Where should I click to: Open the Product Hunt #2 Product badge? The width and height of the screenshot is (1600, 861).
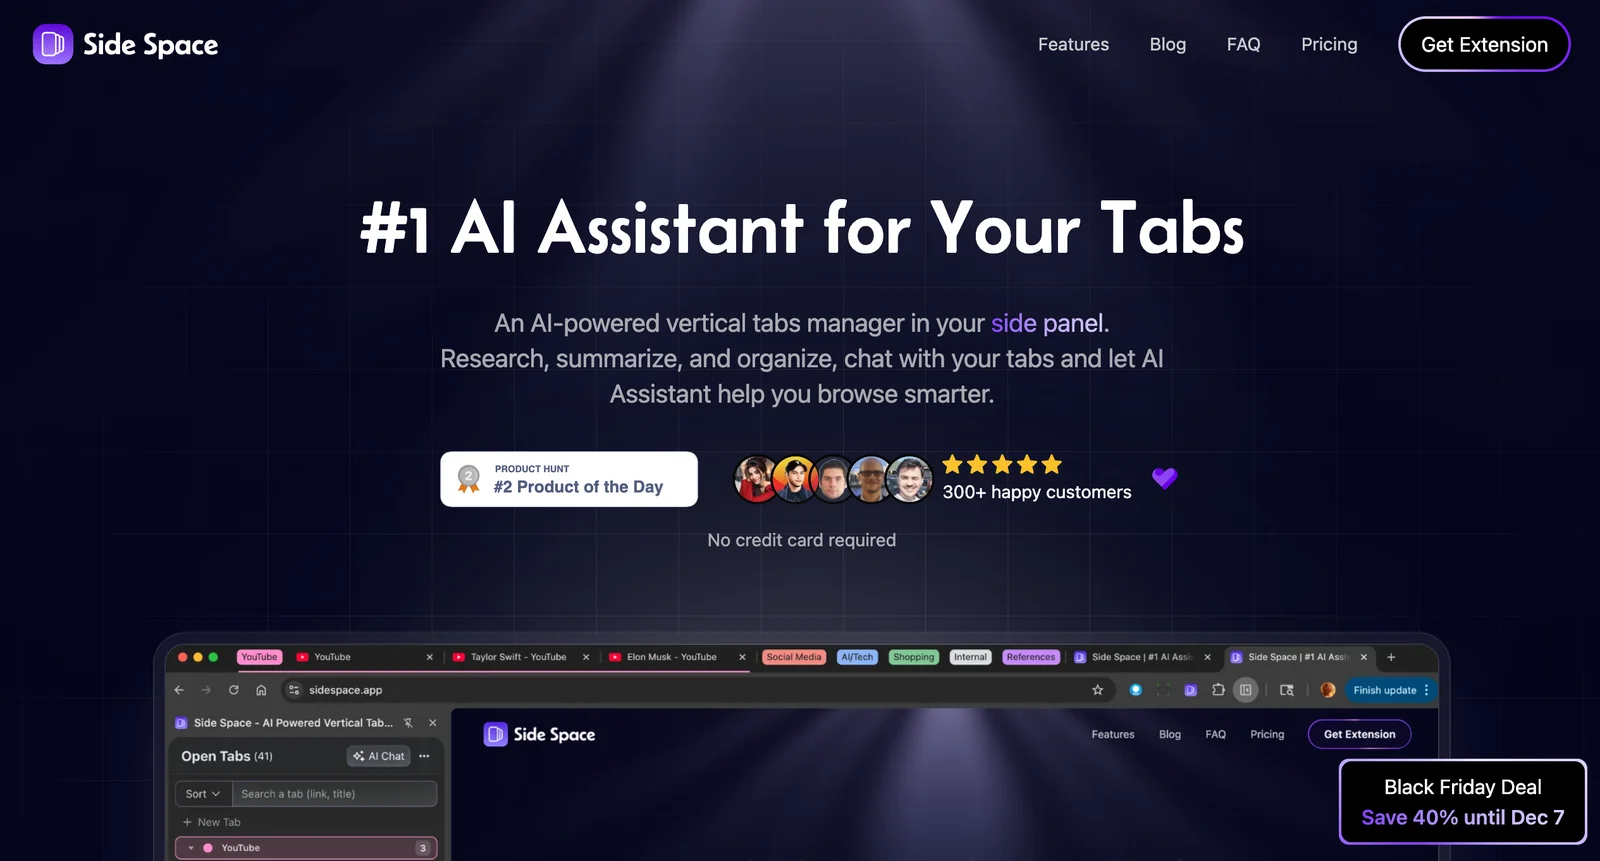point(569,479)
